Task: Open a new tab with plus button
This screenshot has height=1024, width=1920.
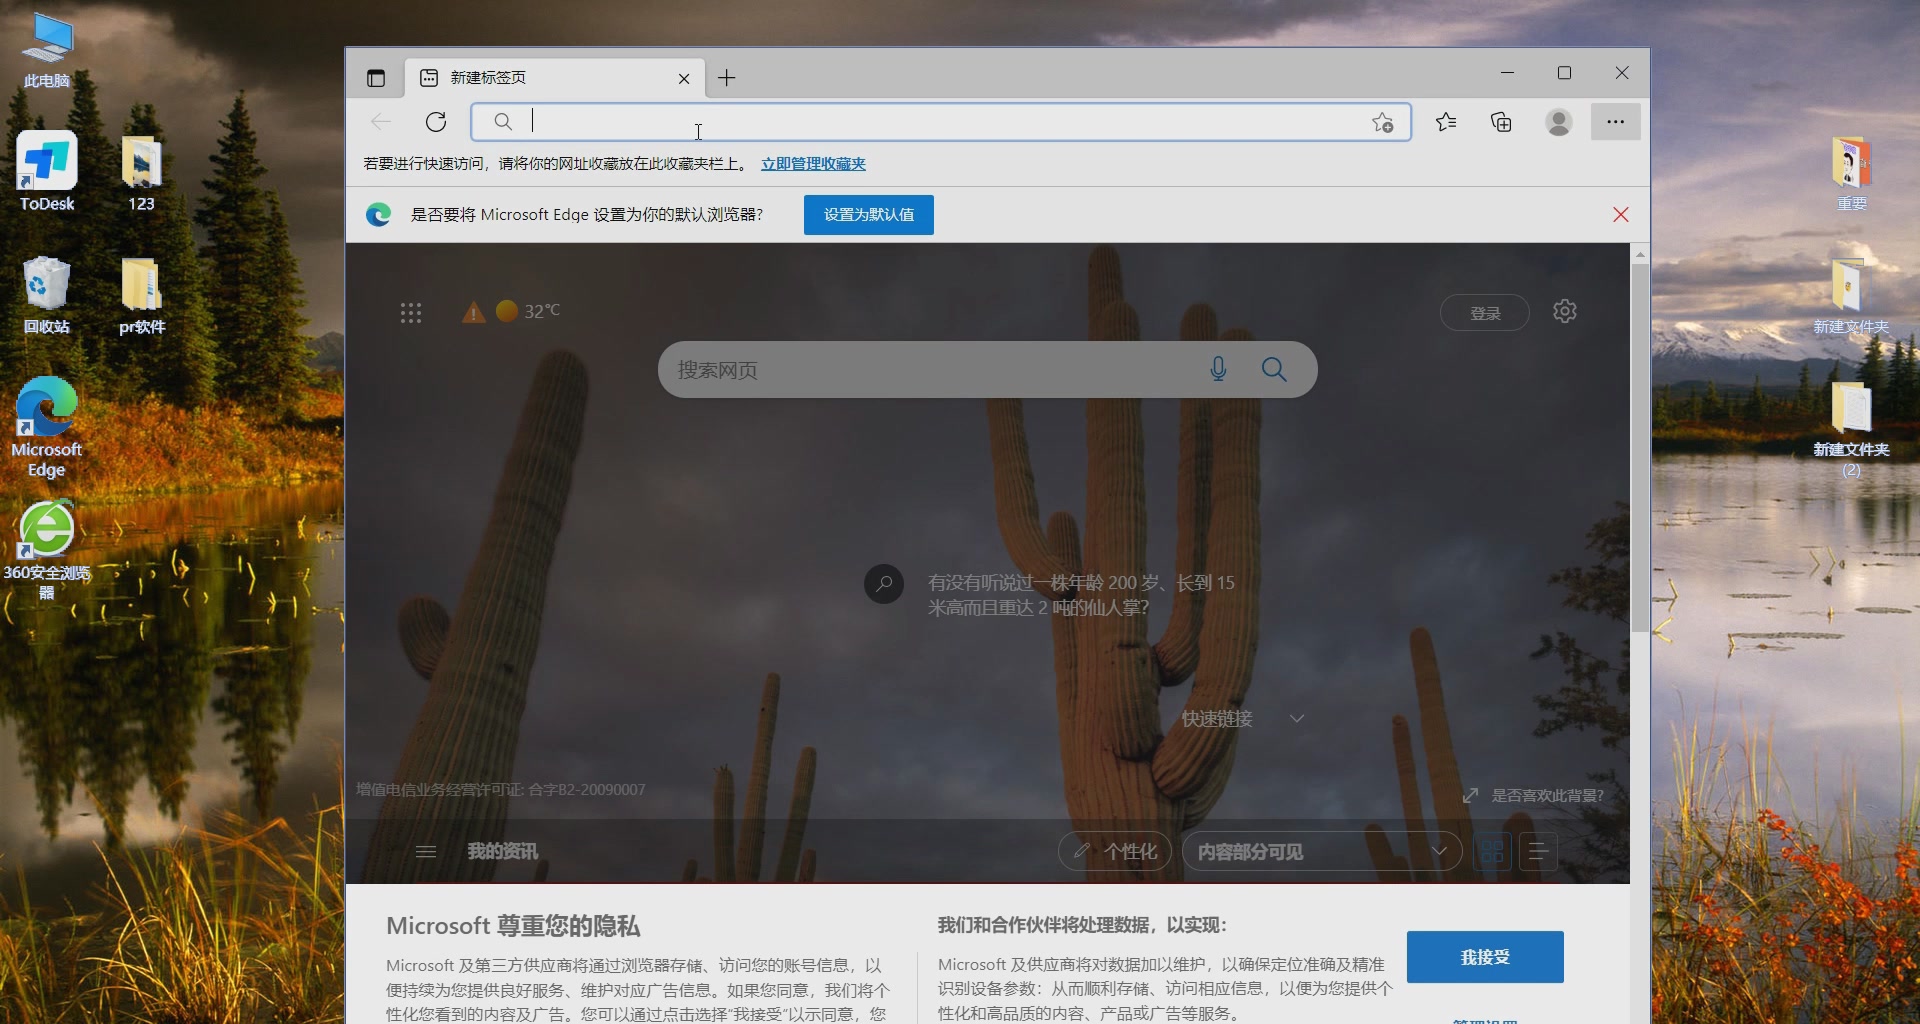Action: coord(727,78)
